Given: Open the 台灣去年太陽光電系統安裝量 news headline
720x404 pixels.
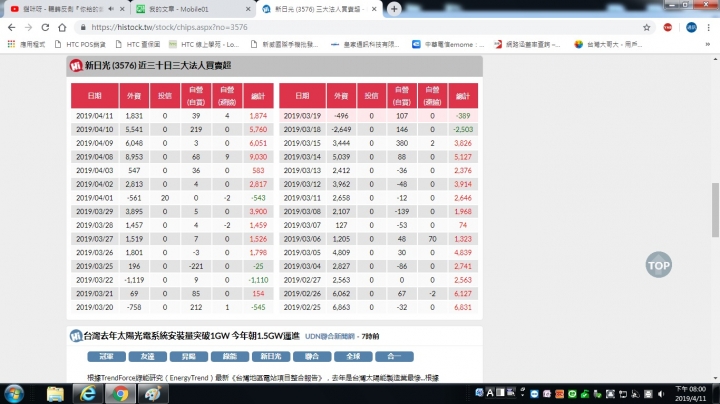Looking at the screenshot, I should (191, 336).
